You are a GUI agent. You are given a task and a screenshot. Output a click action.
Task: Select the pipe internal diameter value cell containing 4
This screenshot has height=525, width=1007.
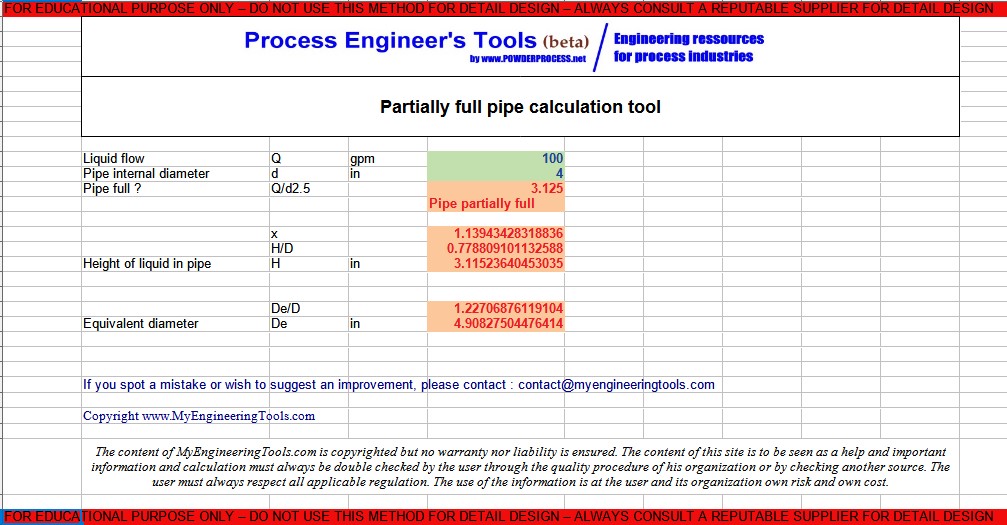tap(496, 173)
